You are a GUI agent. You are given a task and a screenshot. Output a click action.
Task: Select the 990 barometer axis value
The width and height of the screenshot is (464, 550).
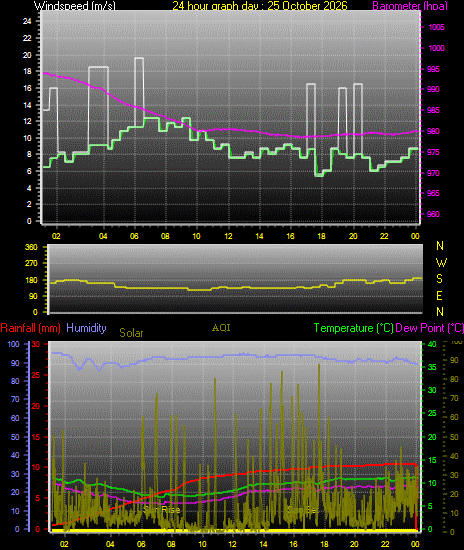[x=433, y=89]
